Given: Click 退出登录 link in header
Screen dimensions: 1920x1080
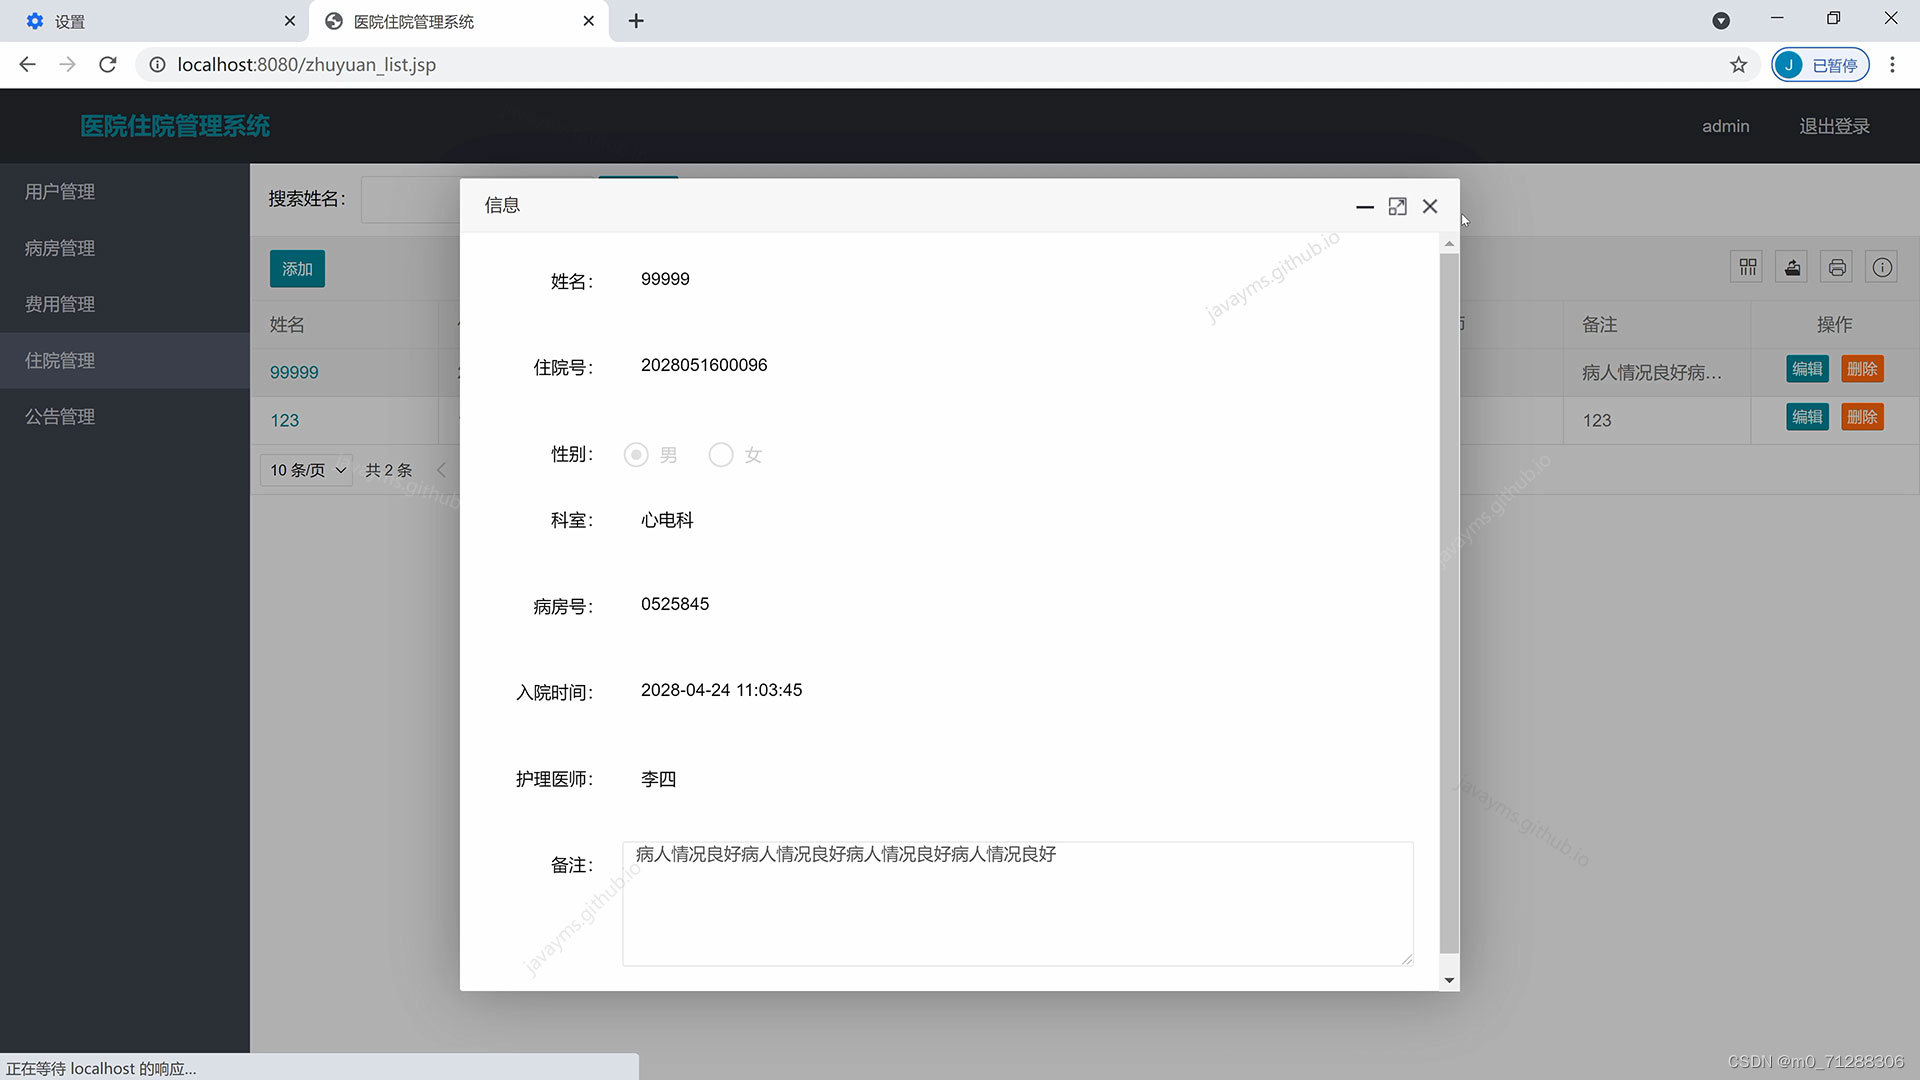Looking at the screenshot, I should pyautogui.click(x=1834, y=126).
